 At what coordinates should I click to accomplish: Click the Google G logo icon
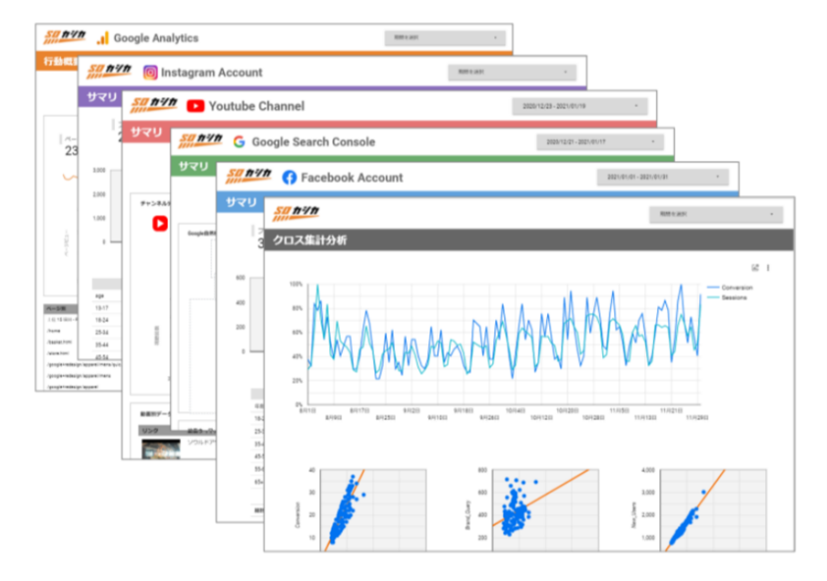pyautogui.click(x=239, y=142)
